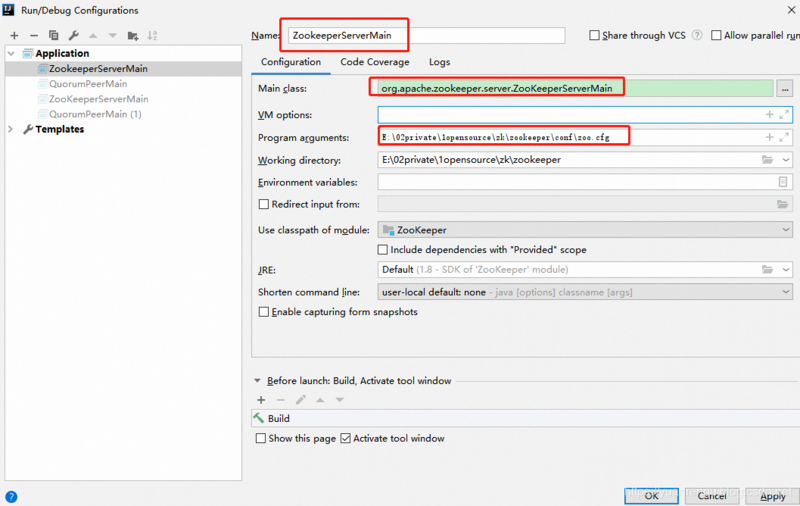800x506 pixels.
Task: Check Redirect input from option
Action: [x=264, y=204]
